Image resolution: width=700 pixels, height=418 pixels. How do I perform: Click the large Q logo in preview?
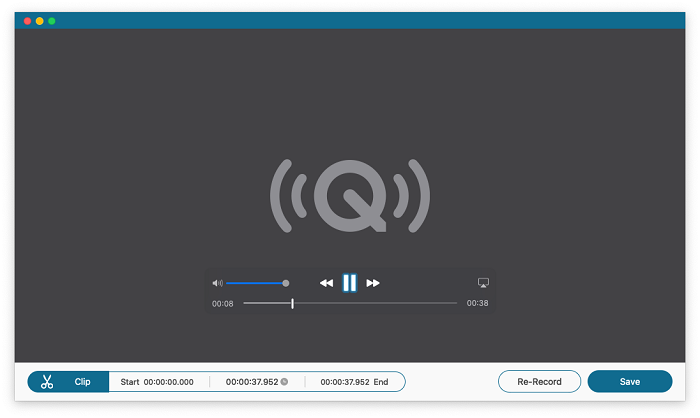pos(349,195)
